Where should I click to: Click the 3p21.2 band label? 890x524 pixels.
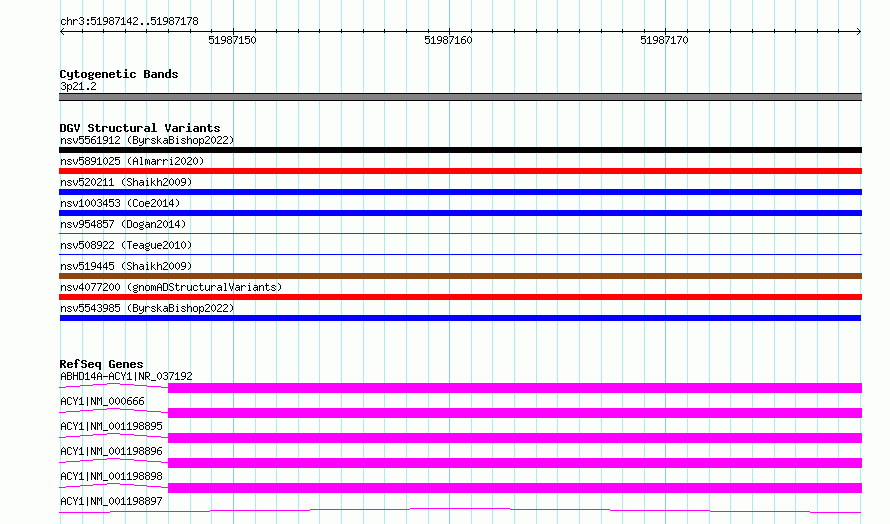pyautogui.click(x=78, y=86)
